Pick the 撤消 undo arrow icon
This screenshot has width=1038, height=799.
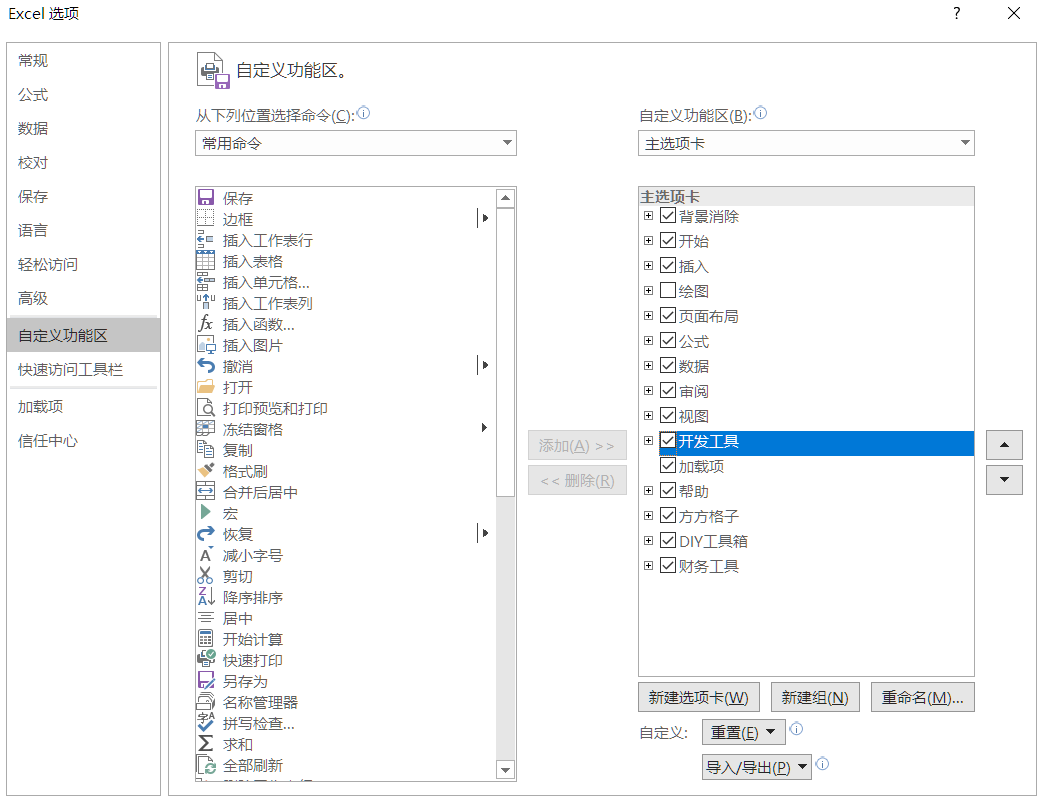click(206, 365)
